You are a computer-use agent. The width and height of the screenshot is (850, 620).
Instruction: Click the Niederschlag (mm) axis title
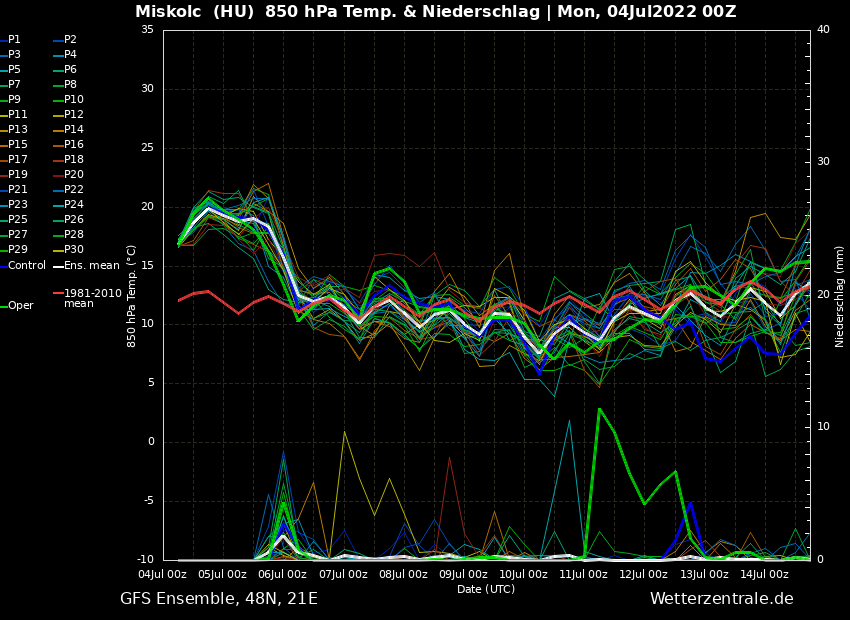click(x=840, y=296)
